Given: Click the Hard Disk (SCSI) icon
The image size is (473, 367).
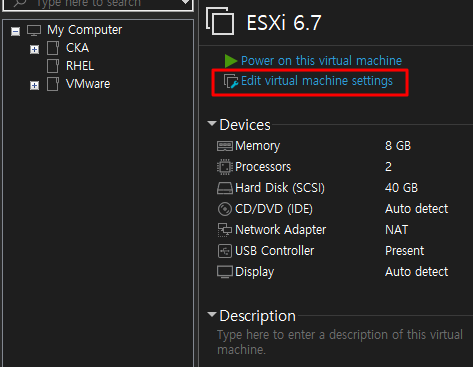Looking at the screenshot, I should (225, 188).
